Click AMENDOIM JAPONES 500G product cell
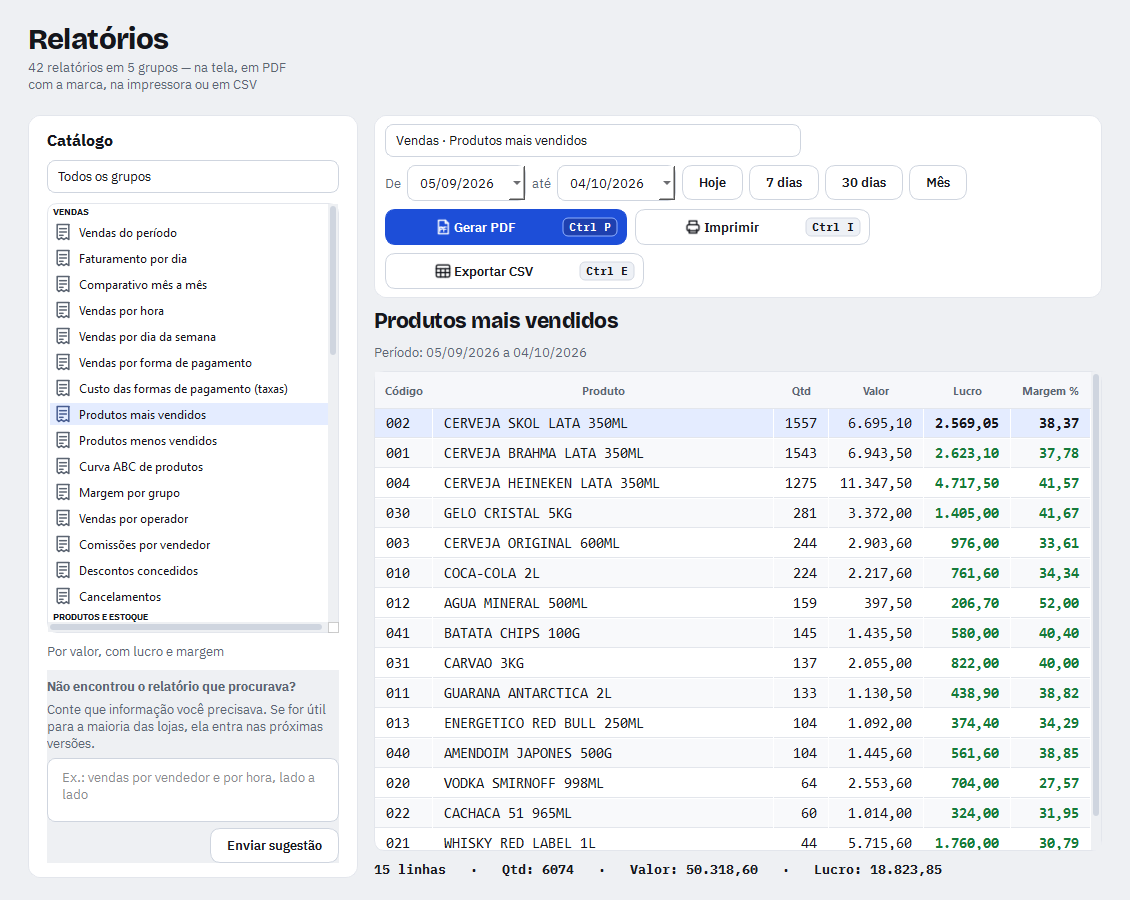This screenshot has width=1130, height=900. pyautogui.click(x=603, y=754)
